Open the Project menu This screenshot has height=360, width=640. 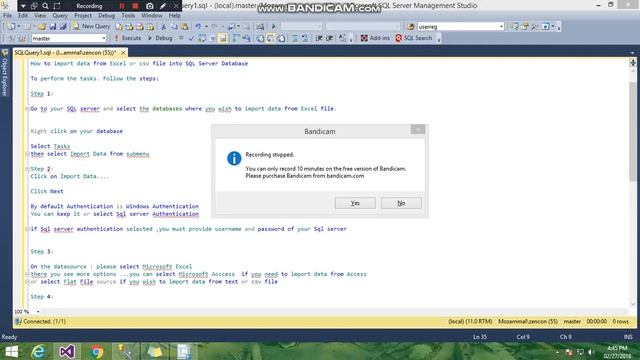coord(83,16)
